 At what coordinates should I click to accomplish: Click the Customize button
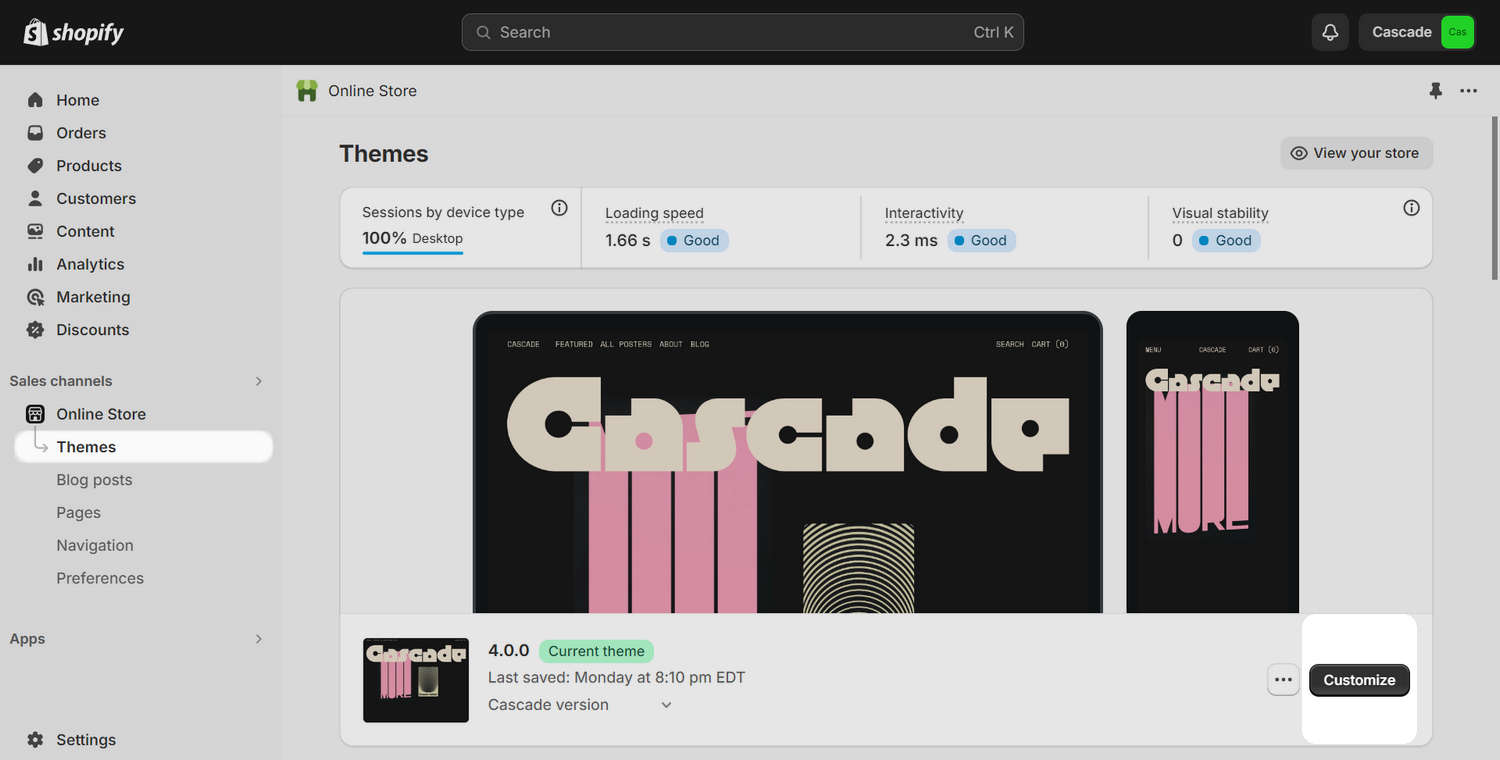(1359, 680)
